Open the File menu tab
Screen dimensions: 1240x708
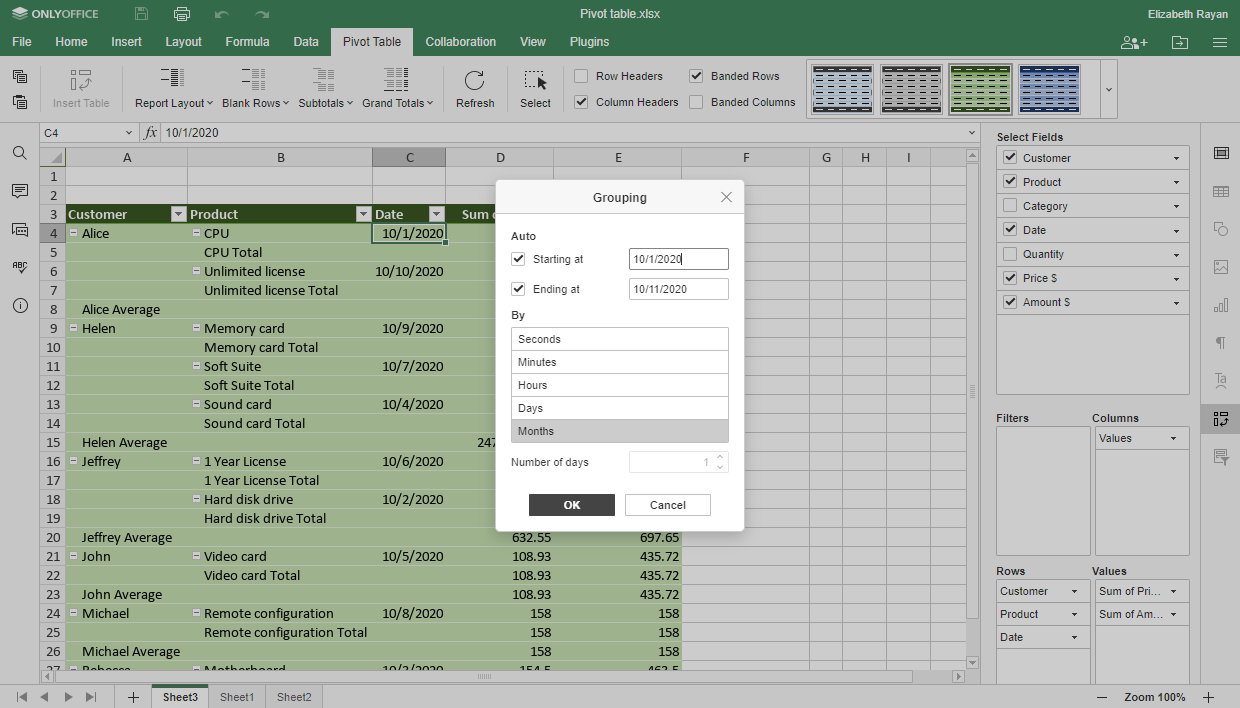21,42
